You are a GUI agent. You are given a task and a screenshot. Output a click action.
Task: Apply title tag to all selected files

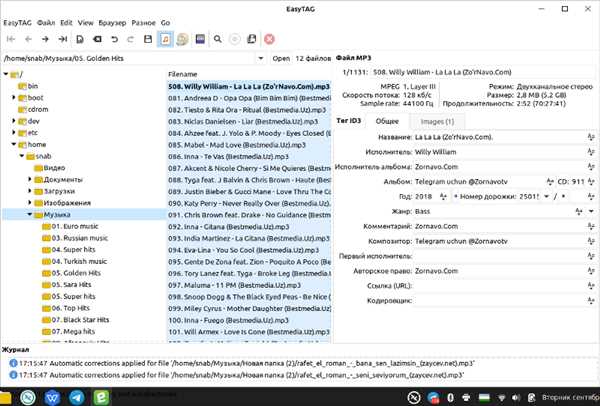(x=591, y=137)
